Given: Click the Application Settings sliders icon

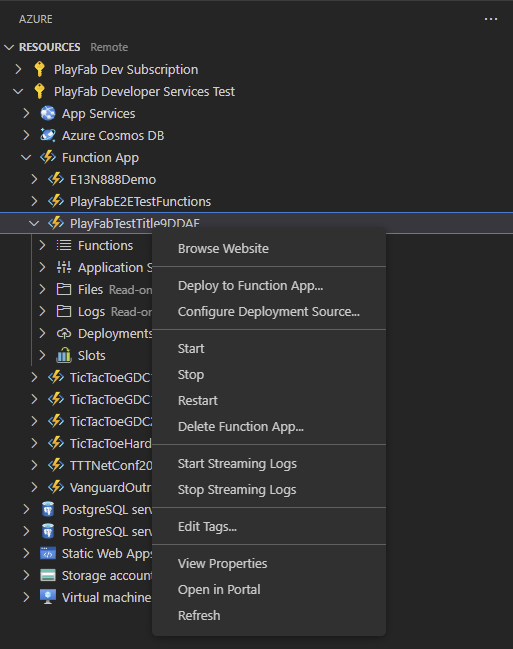Looking at the screenshot, I should click(64, 267).
